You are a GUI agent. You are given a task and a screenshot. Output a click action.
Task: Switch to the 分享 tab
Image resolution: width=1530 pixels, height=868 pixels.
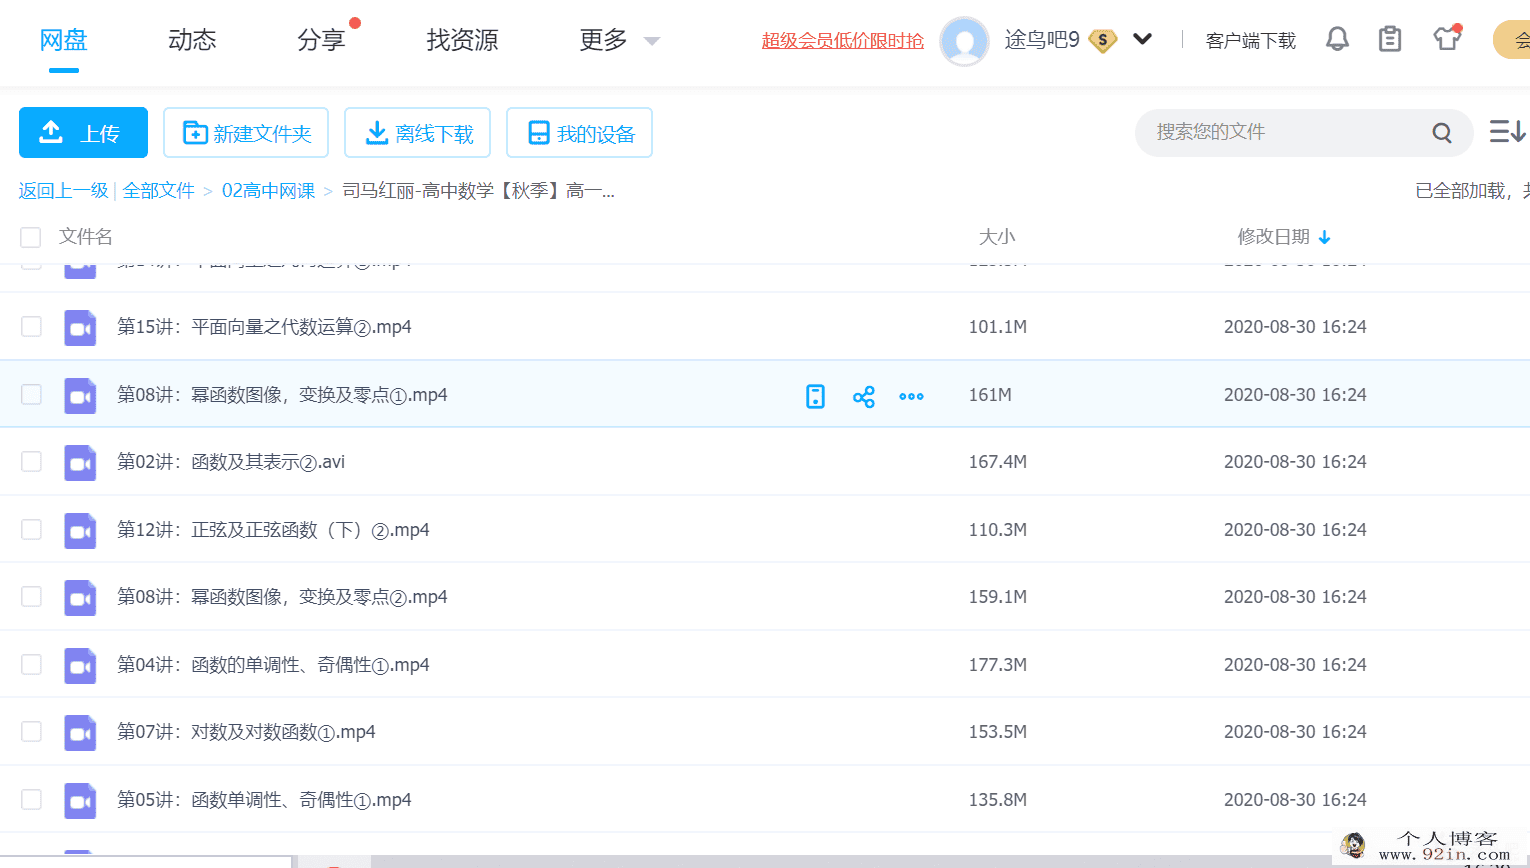coord(321,40)
